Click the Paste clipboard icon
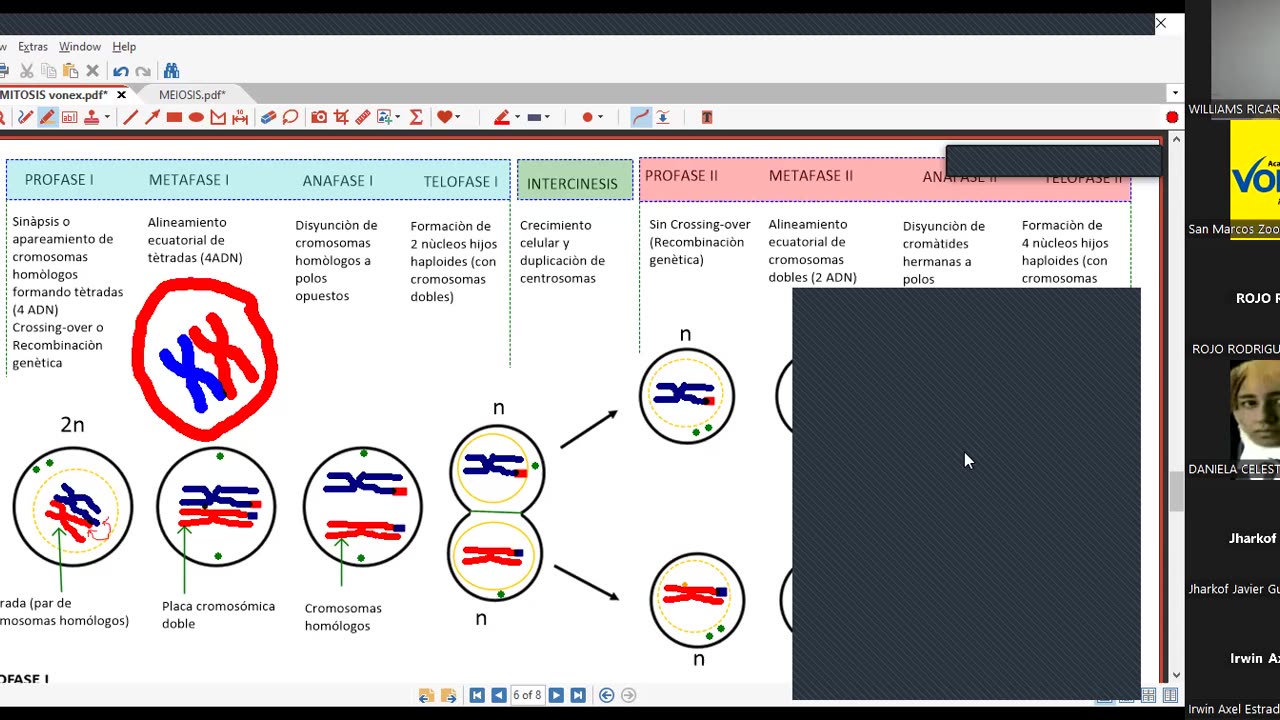This screenshot has width=1280, height=720. pyautogui.click(x=70, y=71)
